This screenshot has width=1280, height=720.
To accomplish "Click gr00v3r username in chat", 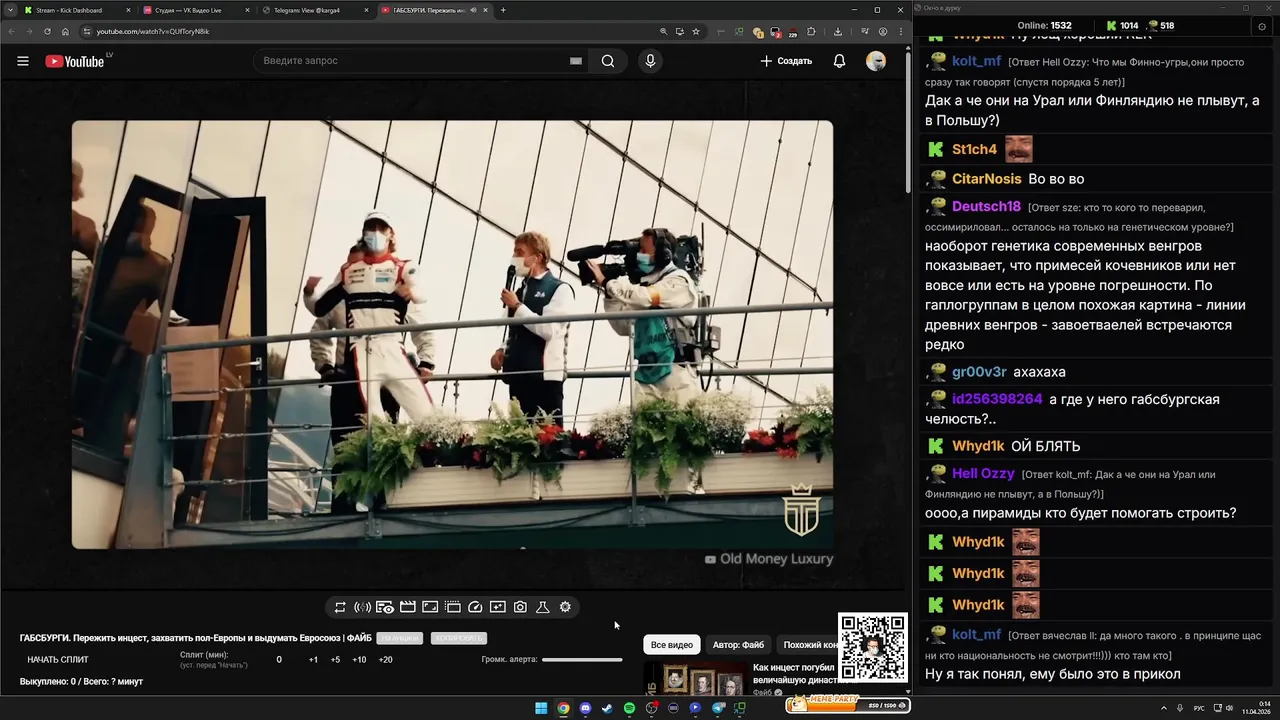I will coord(979,372).
